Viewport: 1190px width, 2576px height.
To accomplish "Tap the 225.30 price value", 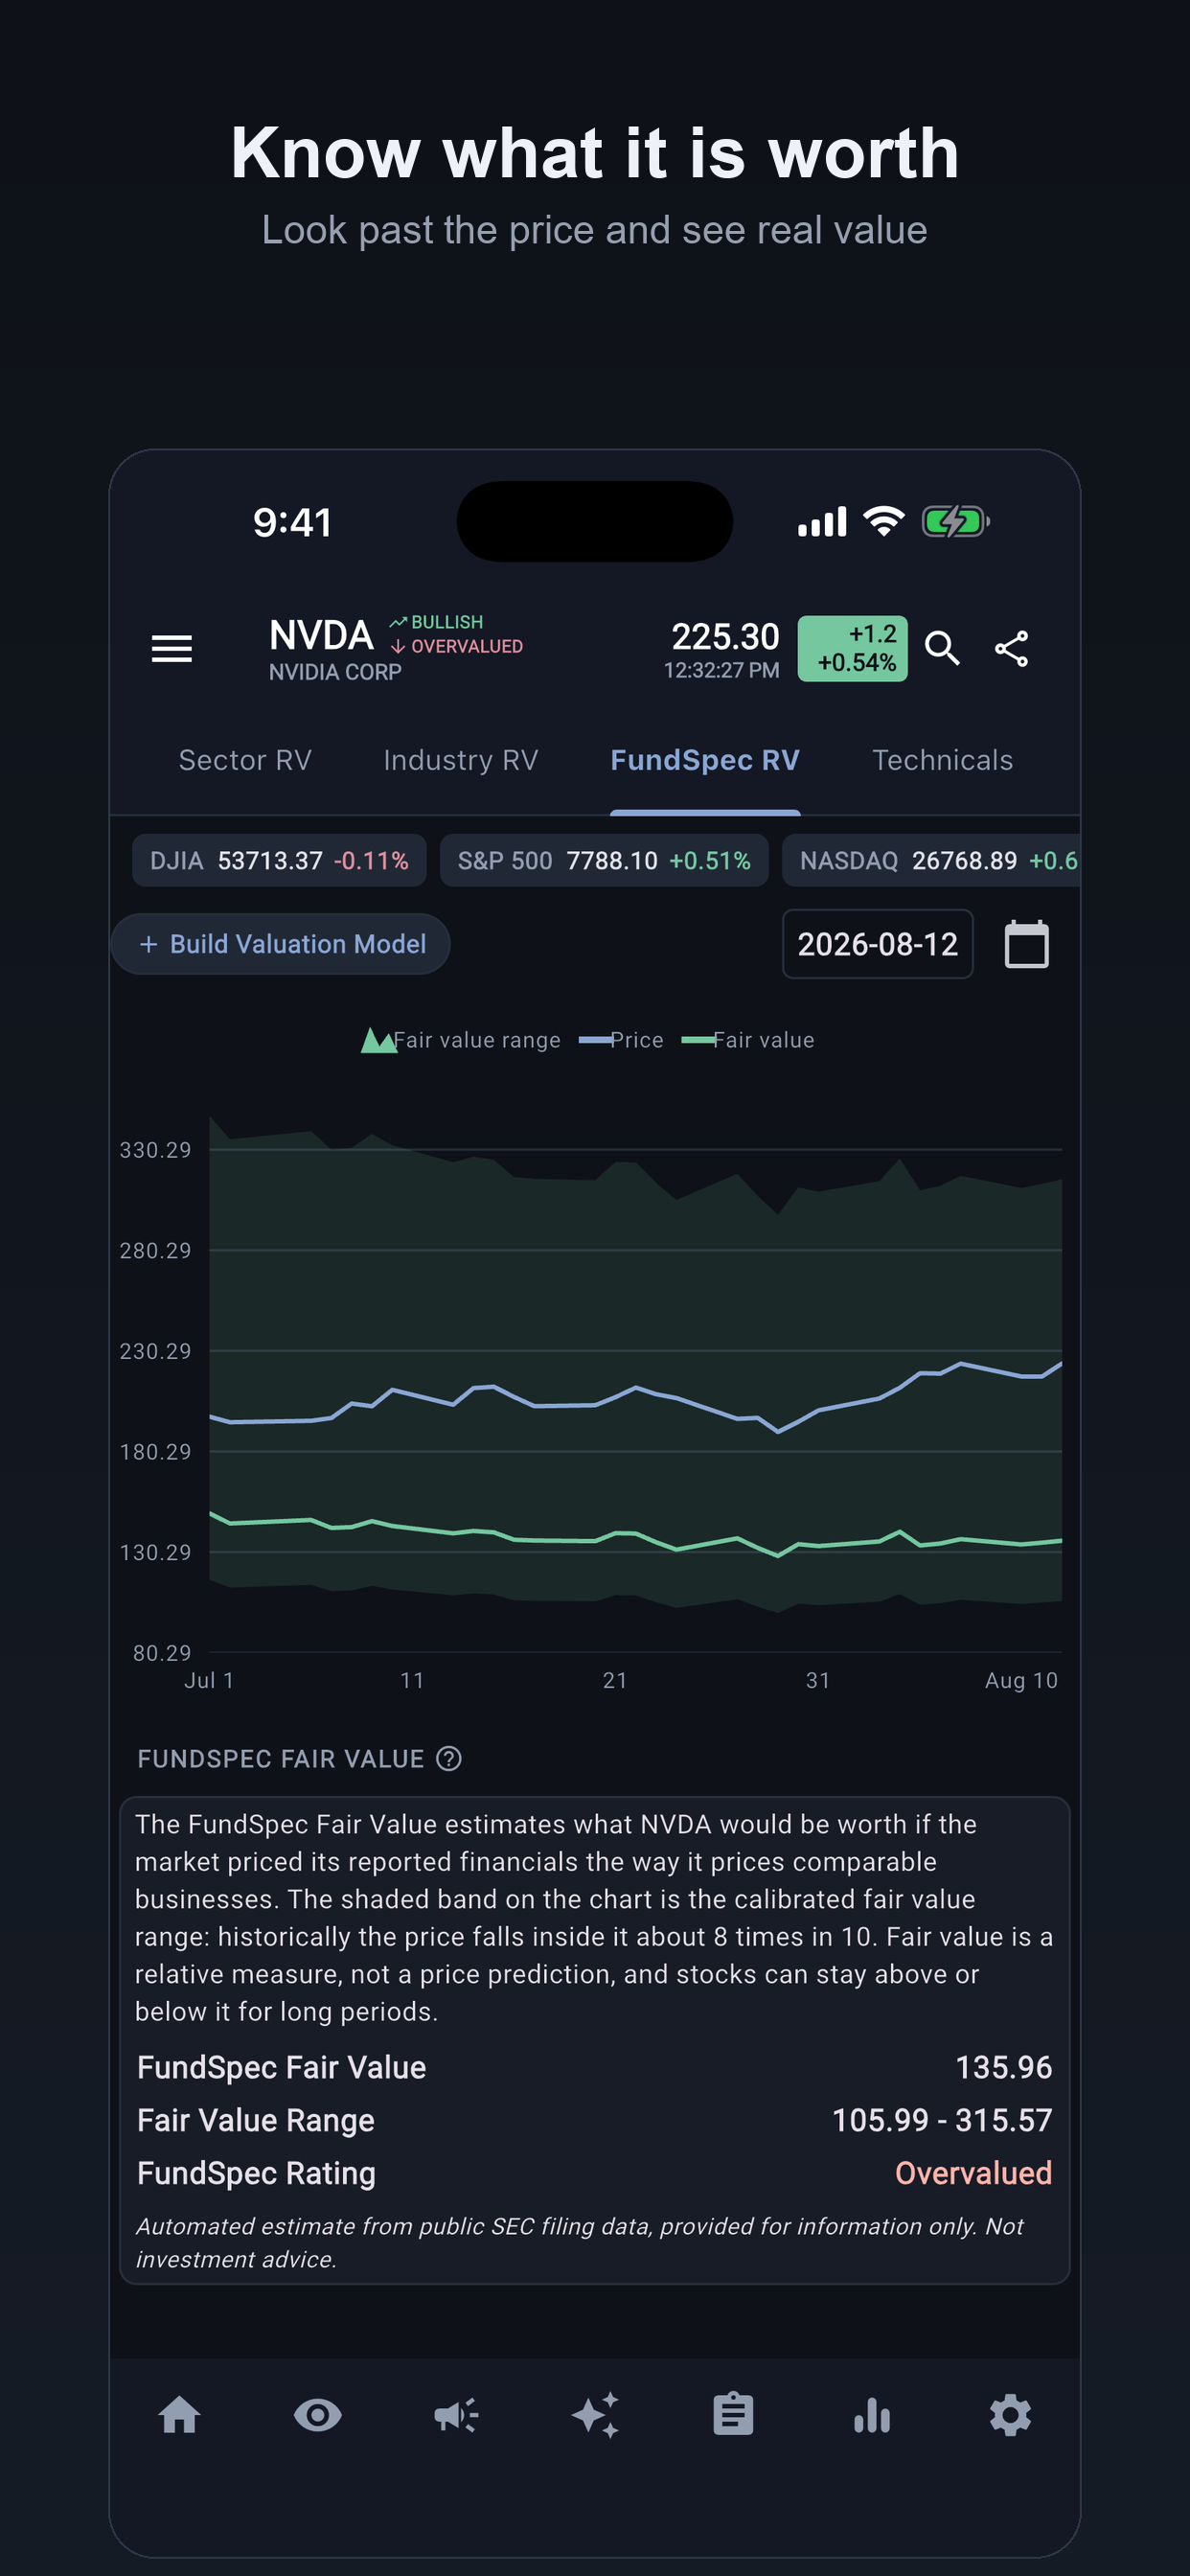I will 725,636.
